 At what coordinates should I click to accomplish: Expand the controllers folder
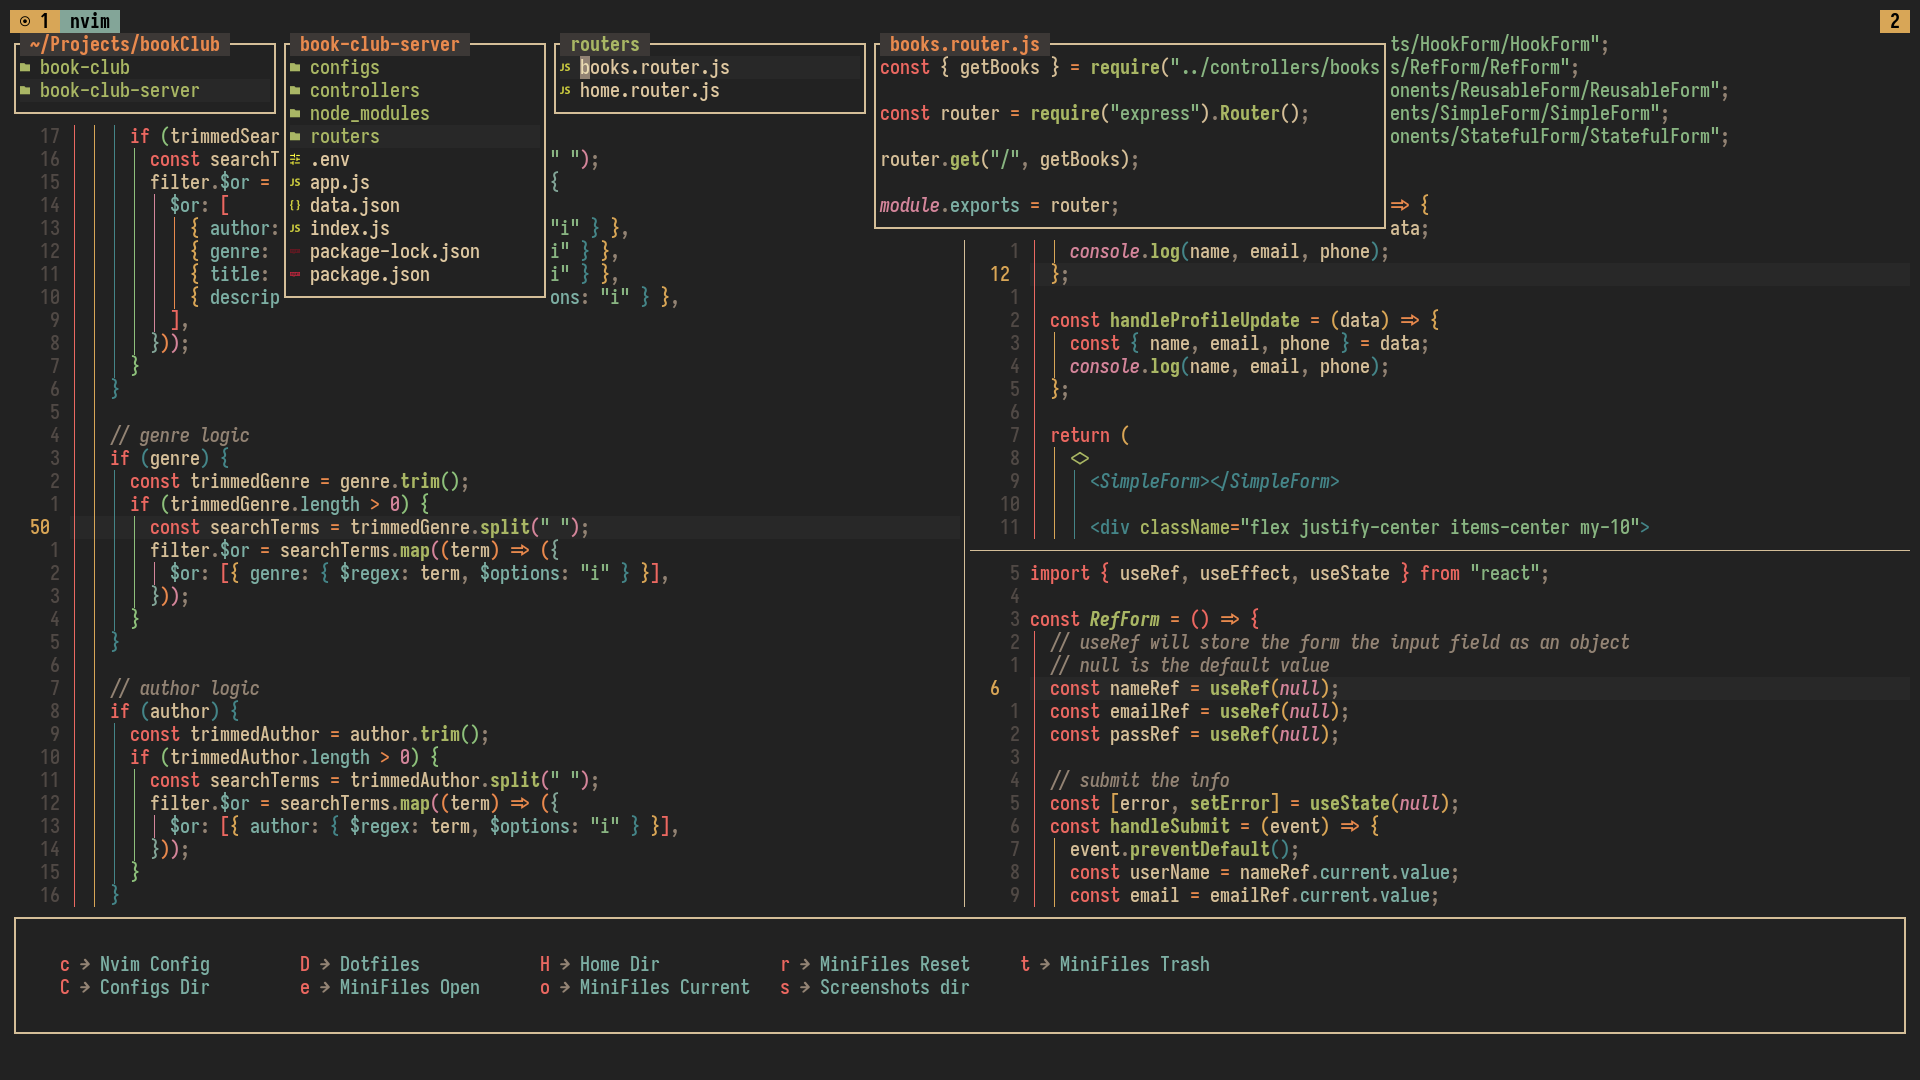coord(364,91)
